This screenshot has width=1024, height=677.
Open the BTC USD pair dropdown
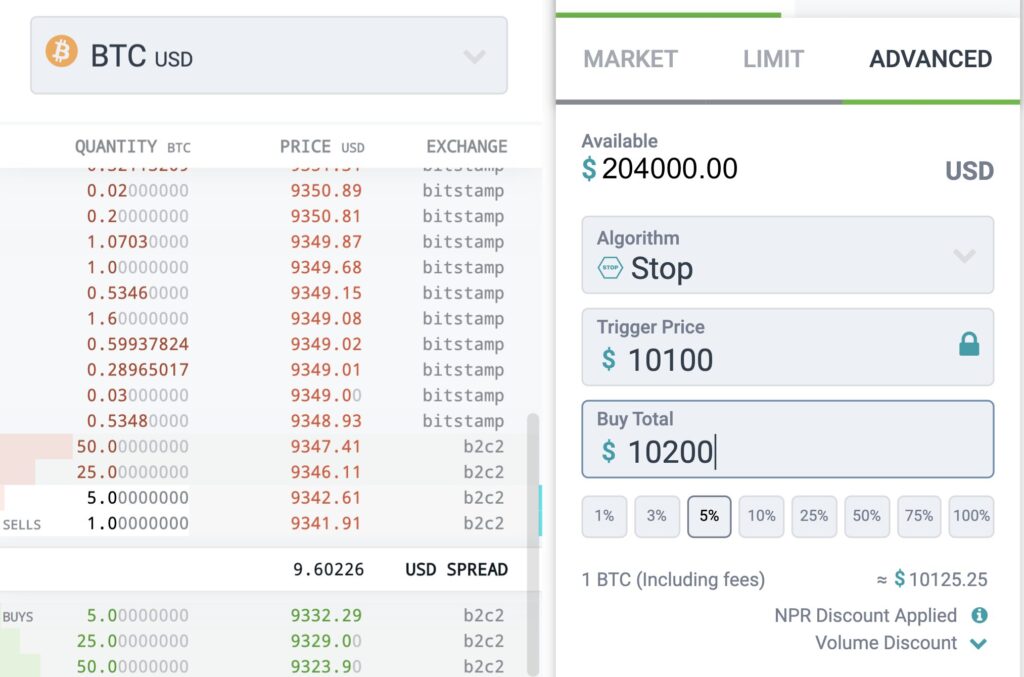[x=269, y=55]
